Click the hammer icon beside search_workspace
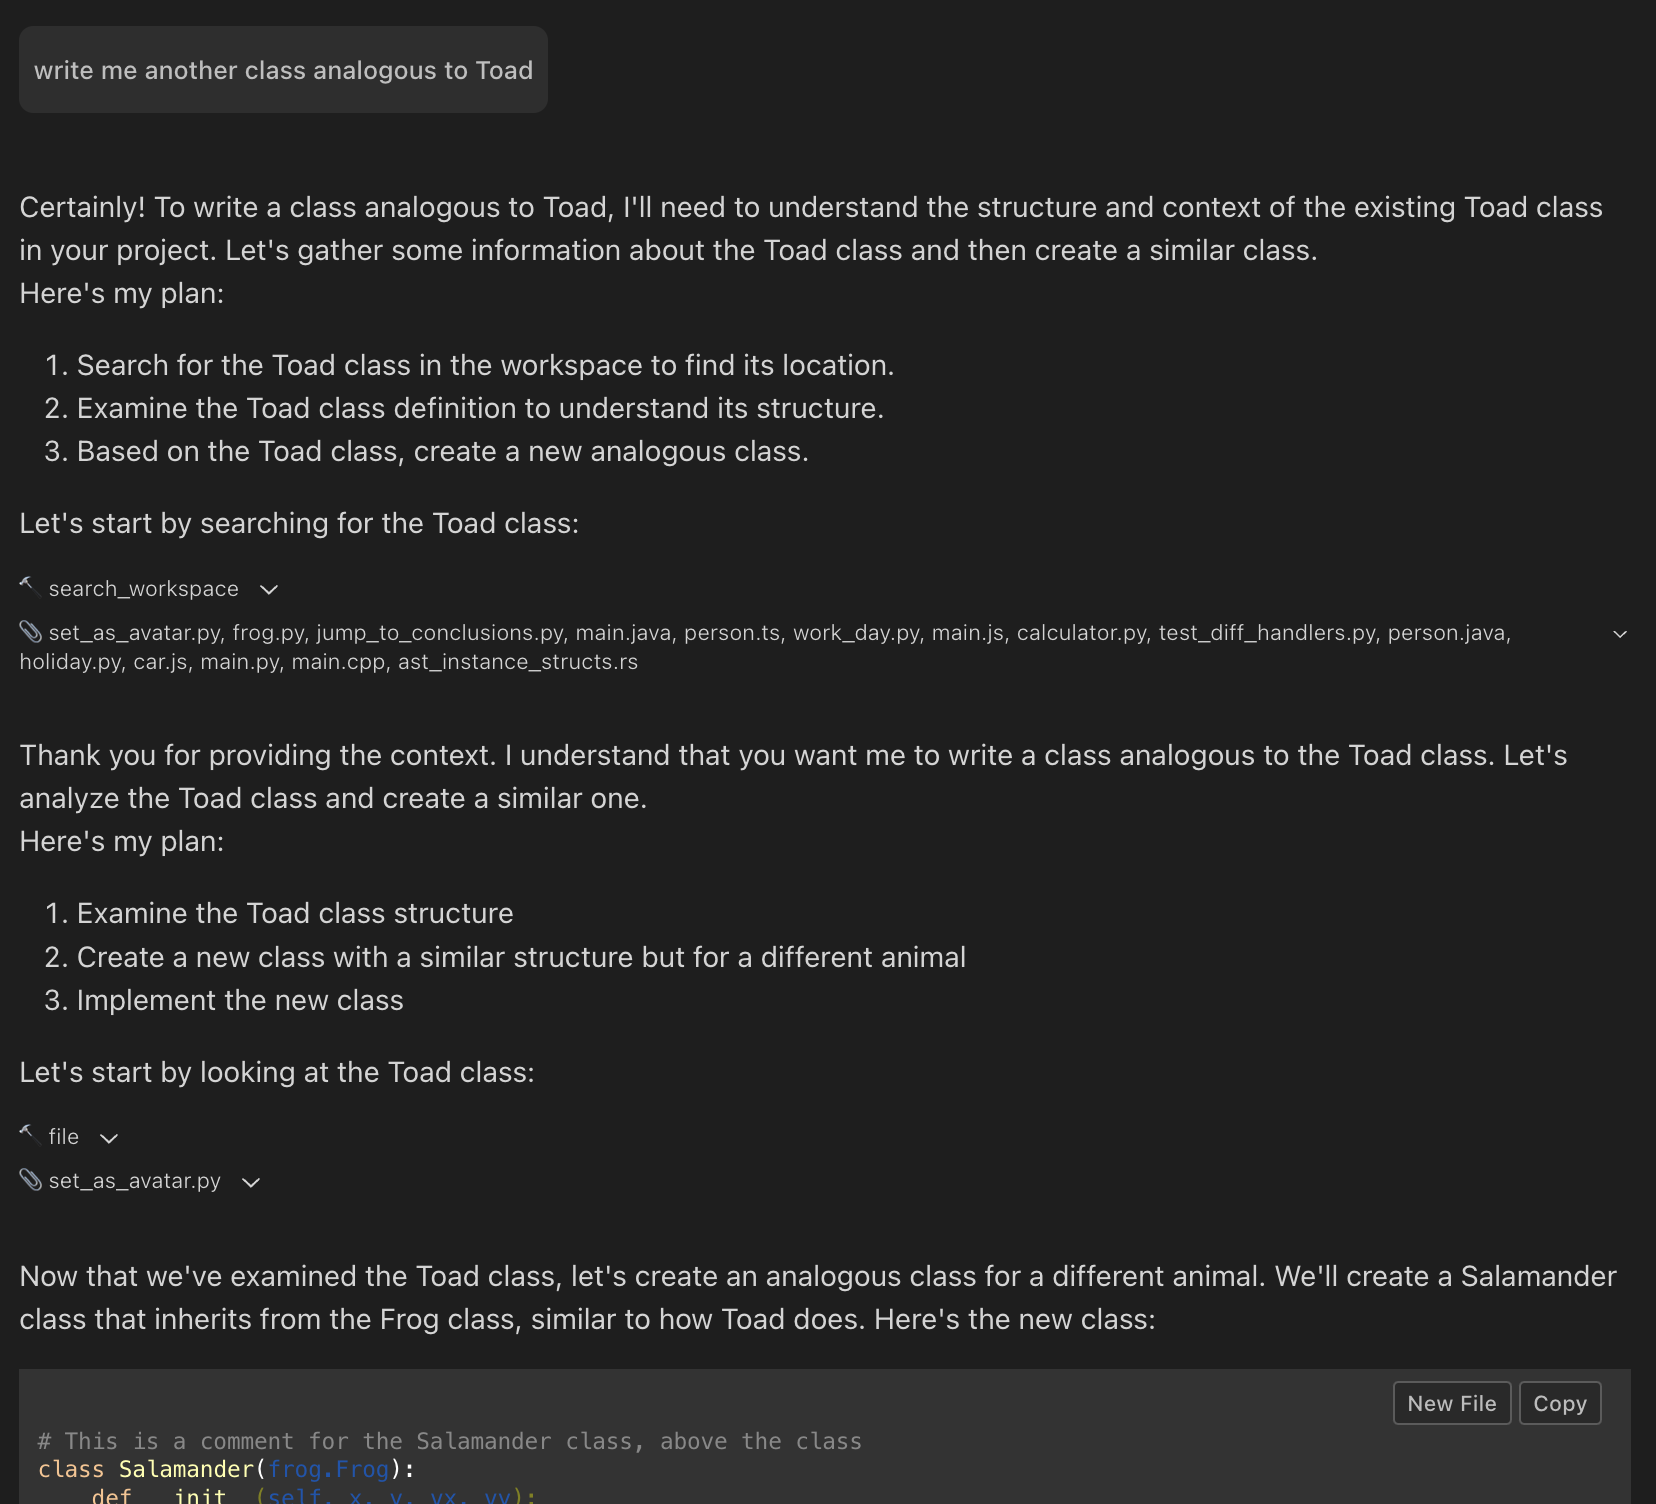The image size is (1656, 1504). (28, 586)
